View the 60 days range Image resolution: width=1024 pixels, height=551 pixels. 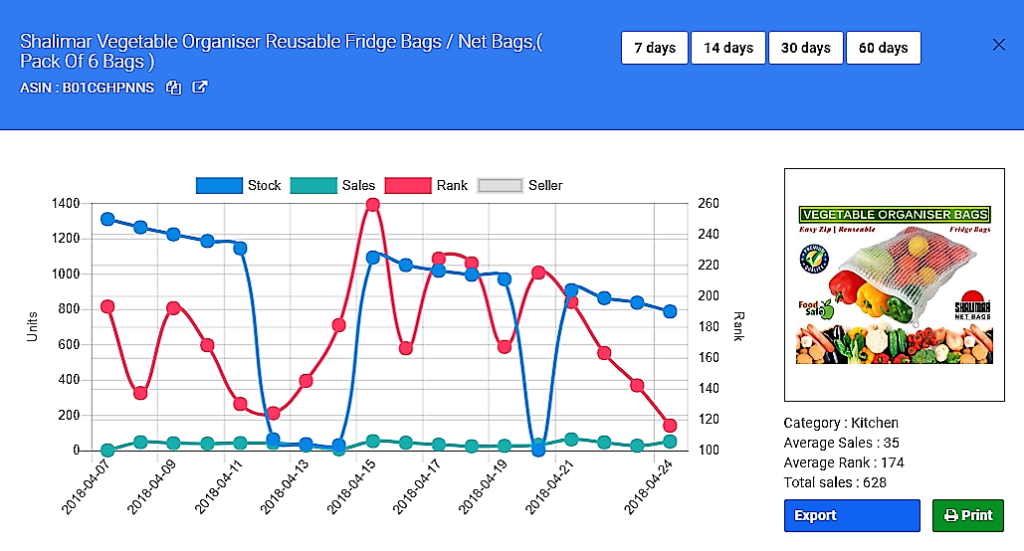884,48
